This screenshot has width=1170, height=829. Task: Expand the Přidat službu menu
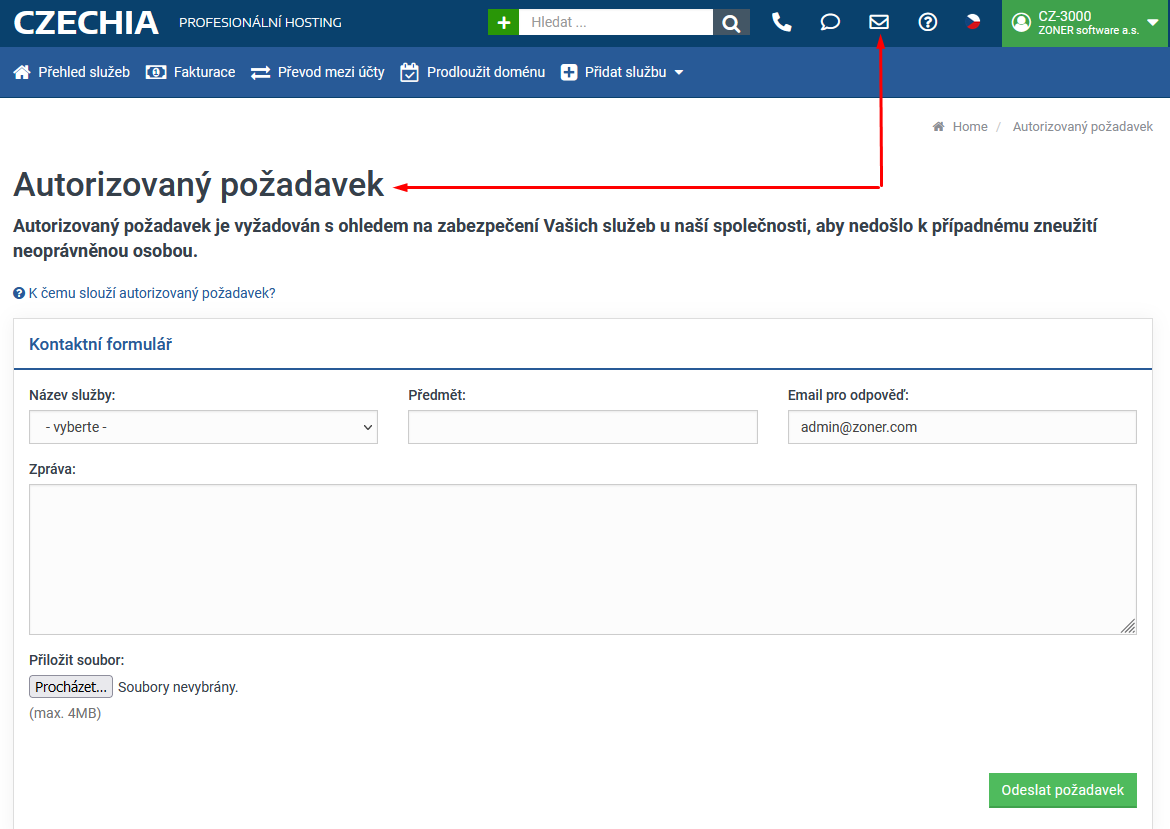click(x=622, y=72)
